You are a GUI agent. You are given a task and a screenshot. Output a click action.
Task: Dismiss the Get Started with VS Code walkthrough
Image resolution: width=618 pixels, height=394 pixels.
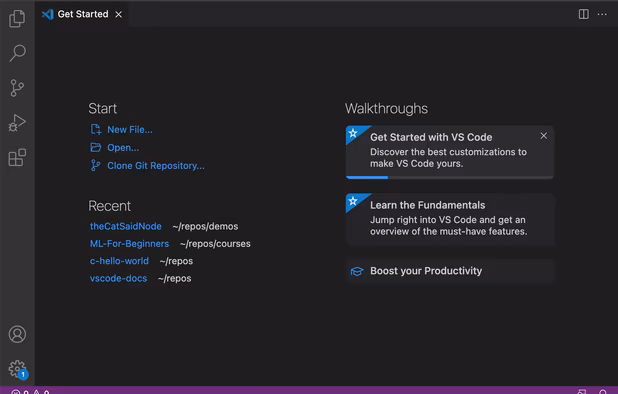(x=544, y=136)
